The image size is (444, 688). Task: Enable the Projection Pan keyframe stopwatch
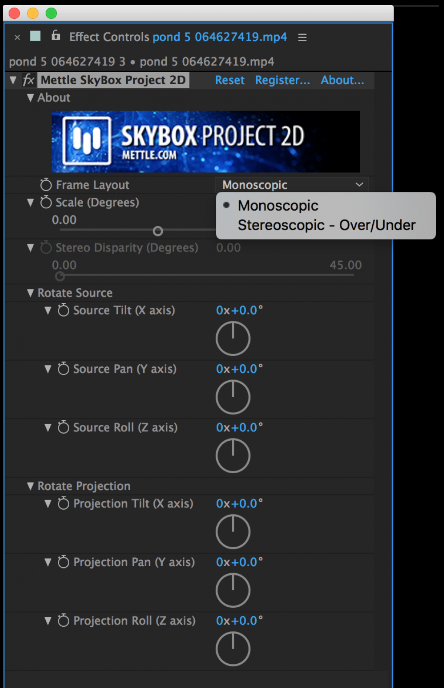(x=64, y=562)
